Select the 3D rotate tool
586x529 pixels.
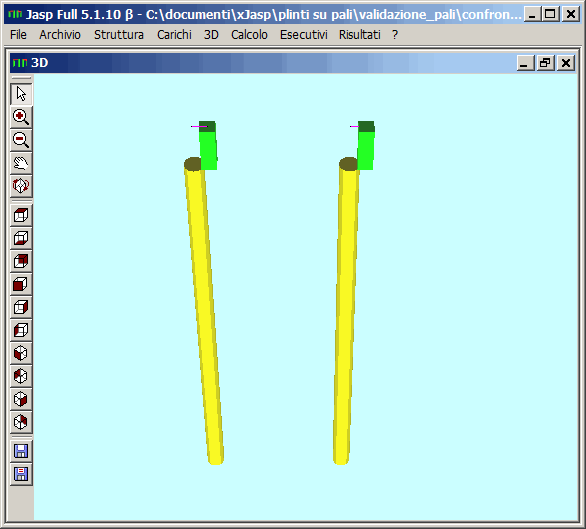pos(21,186)
